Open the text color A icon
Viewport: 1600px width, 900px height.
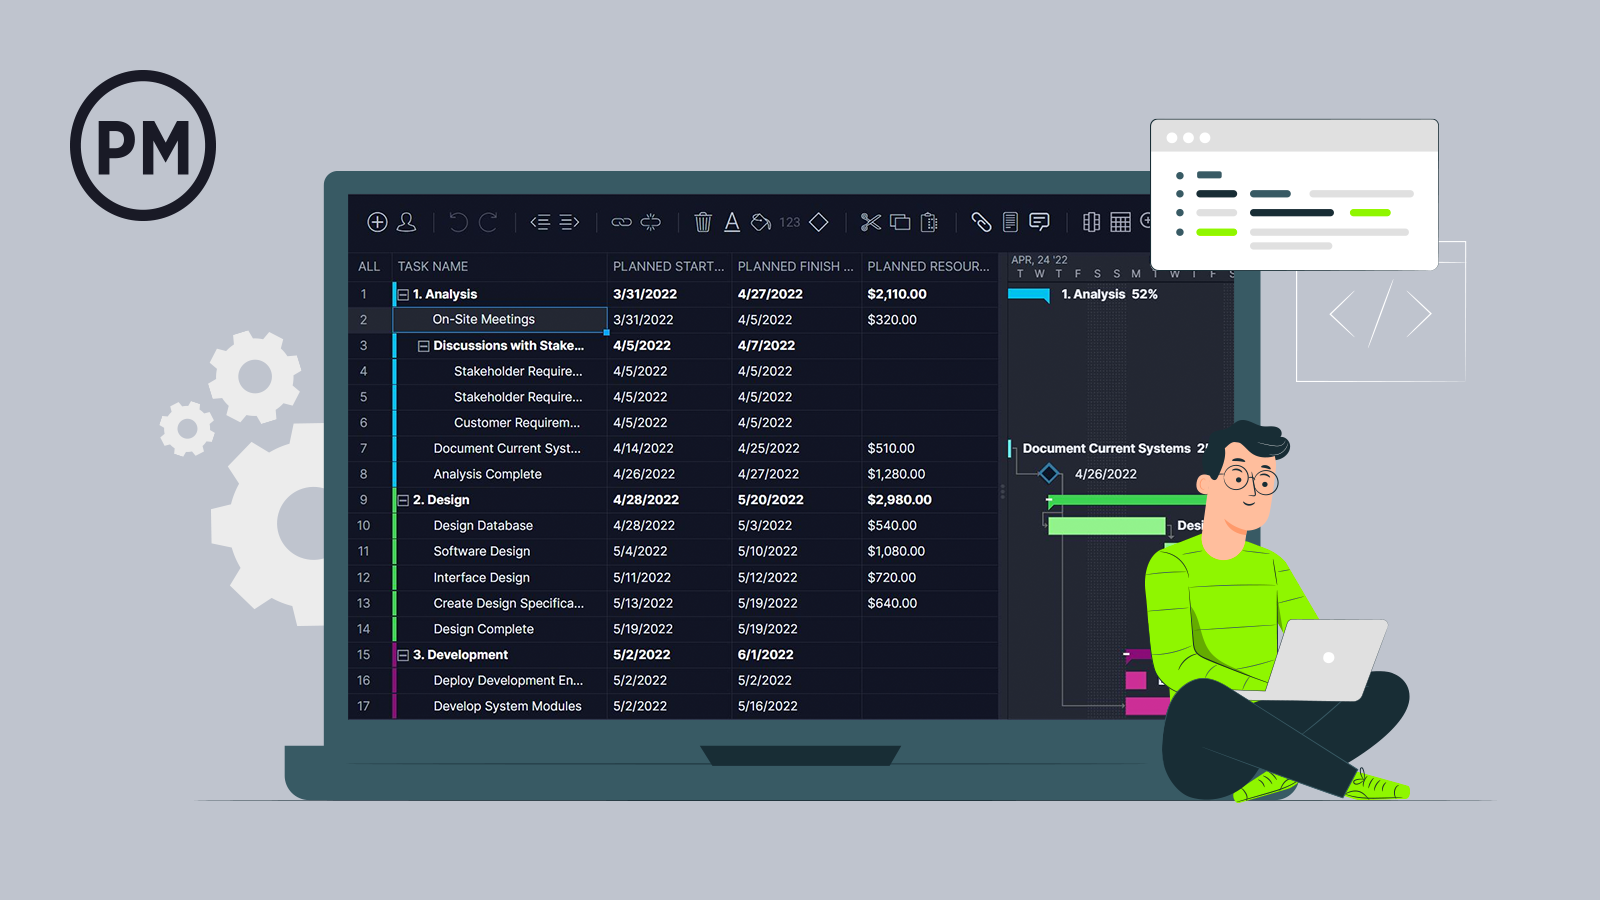click(732, 222)
